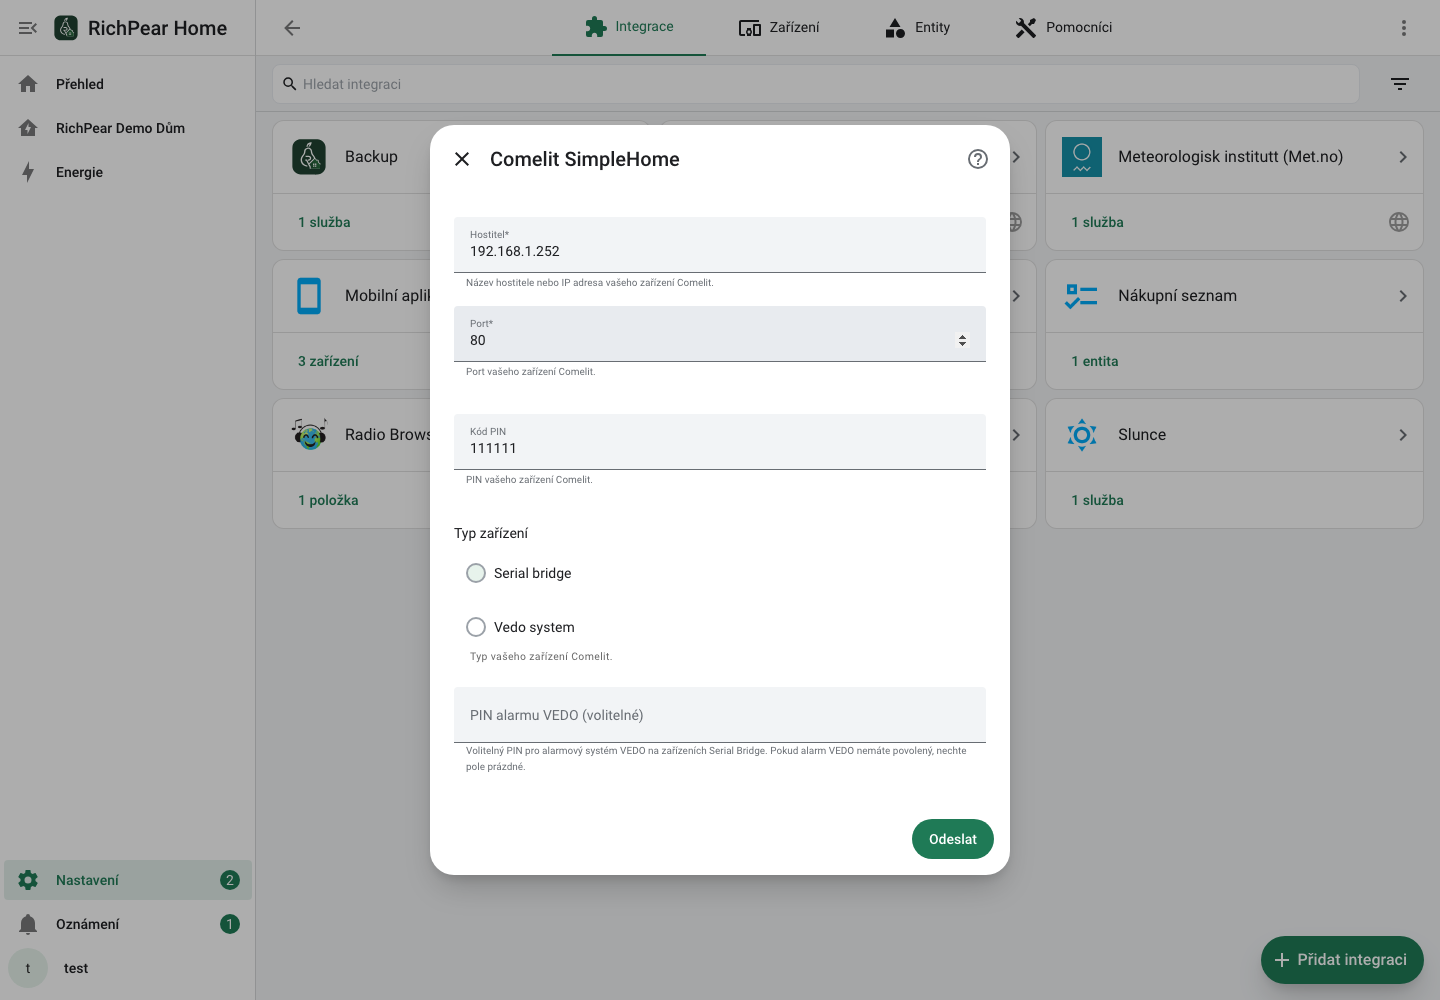
Task: Click the Oznámení badge showing 1
Action: coord(230,924)
